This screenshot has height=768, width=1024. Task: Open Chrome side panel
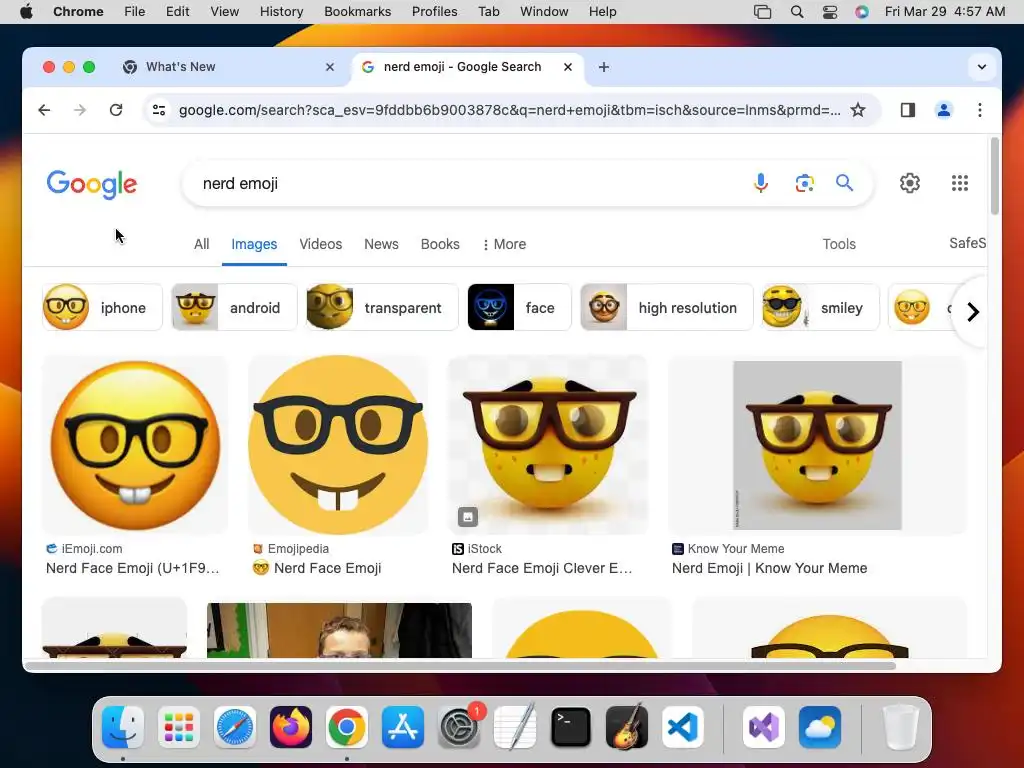click(x=908, y=110)
